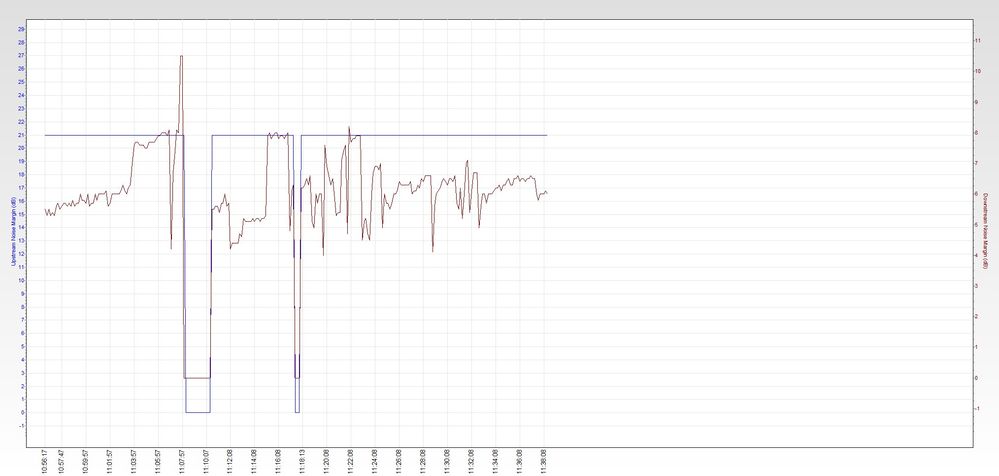Click the 11:07:57 time axis label

(x=182, y=461)
